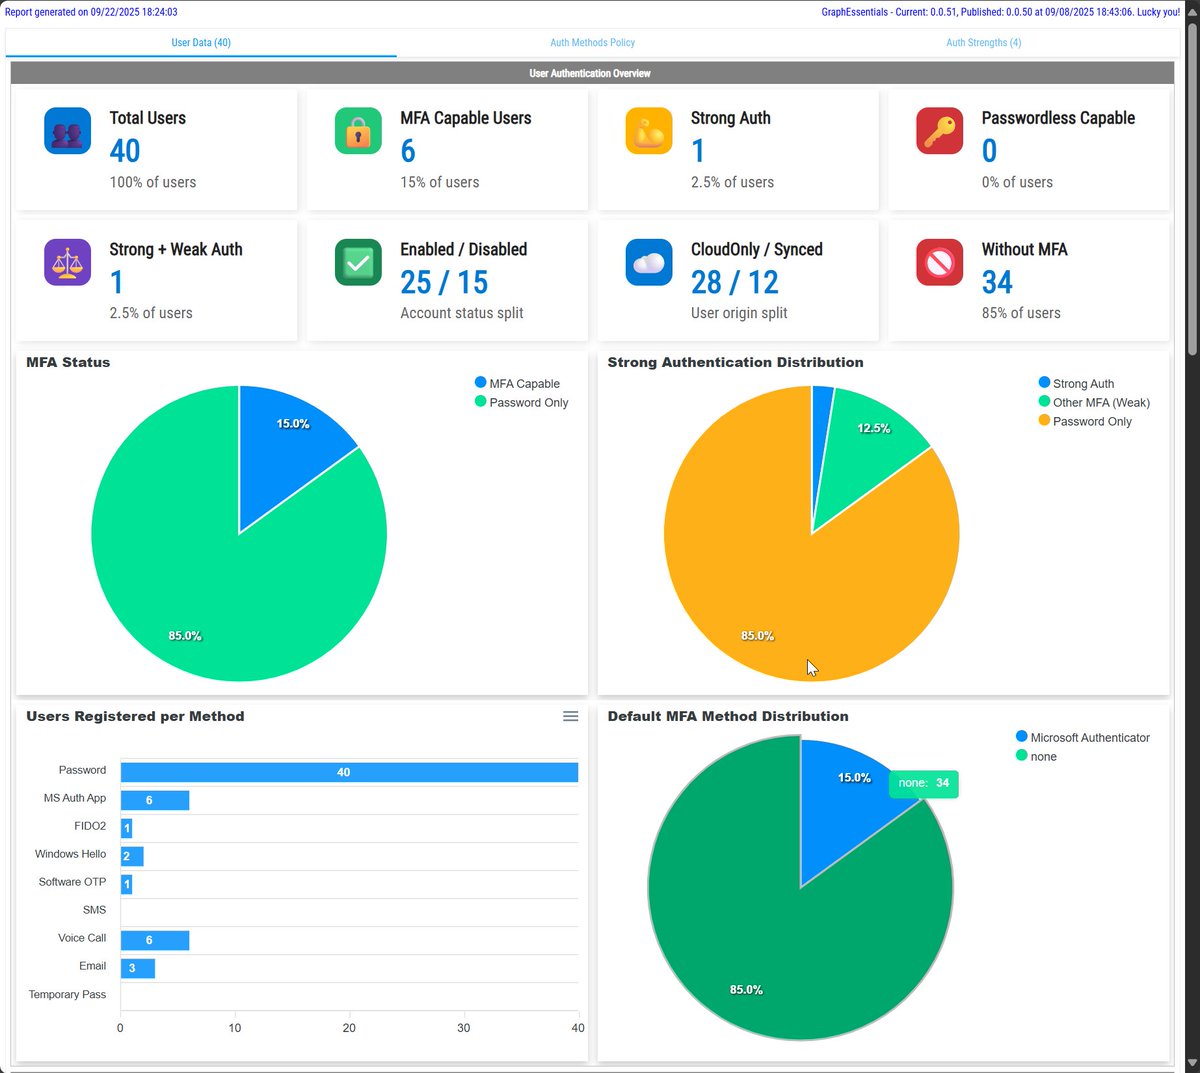Click the 'Account status split' text

462,313
